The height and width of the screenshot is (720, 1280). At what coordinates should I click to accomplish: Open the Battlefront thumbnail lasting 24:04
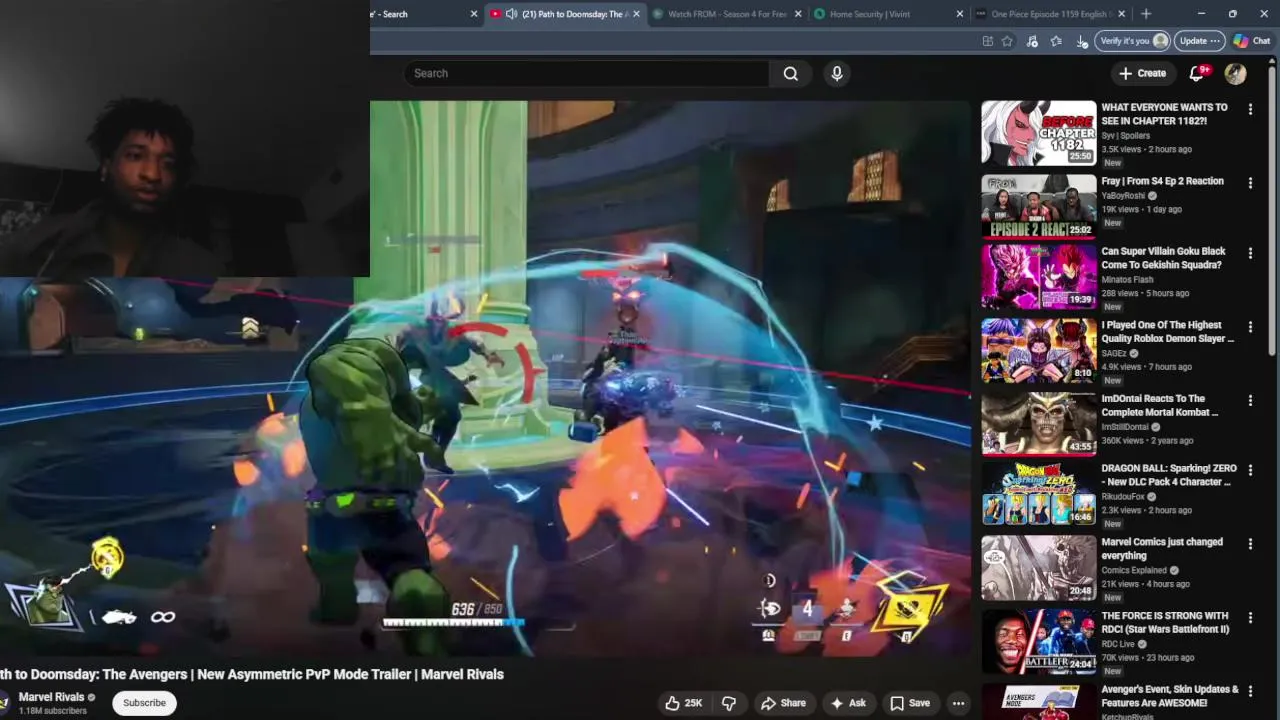click(1038, 641)
